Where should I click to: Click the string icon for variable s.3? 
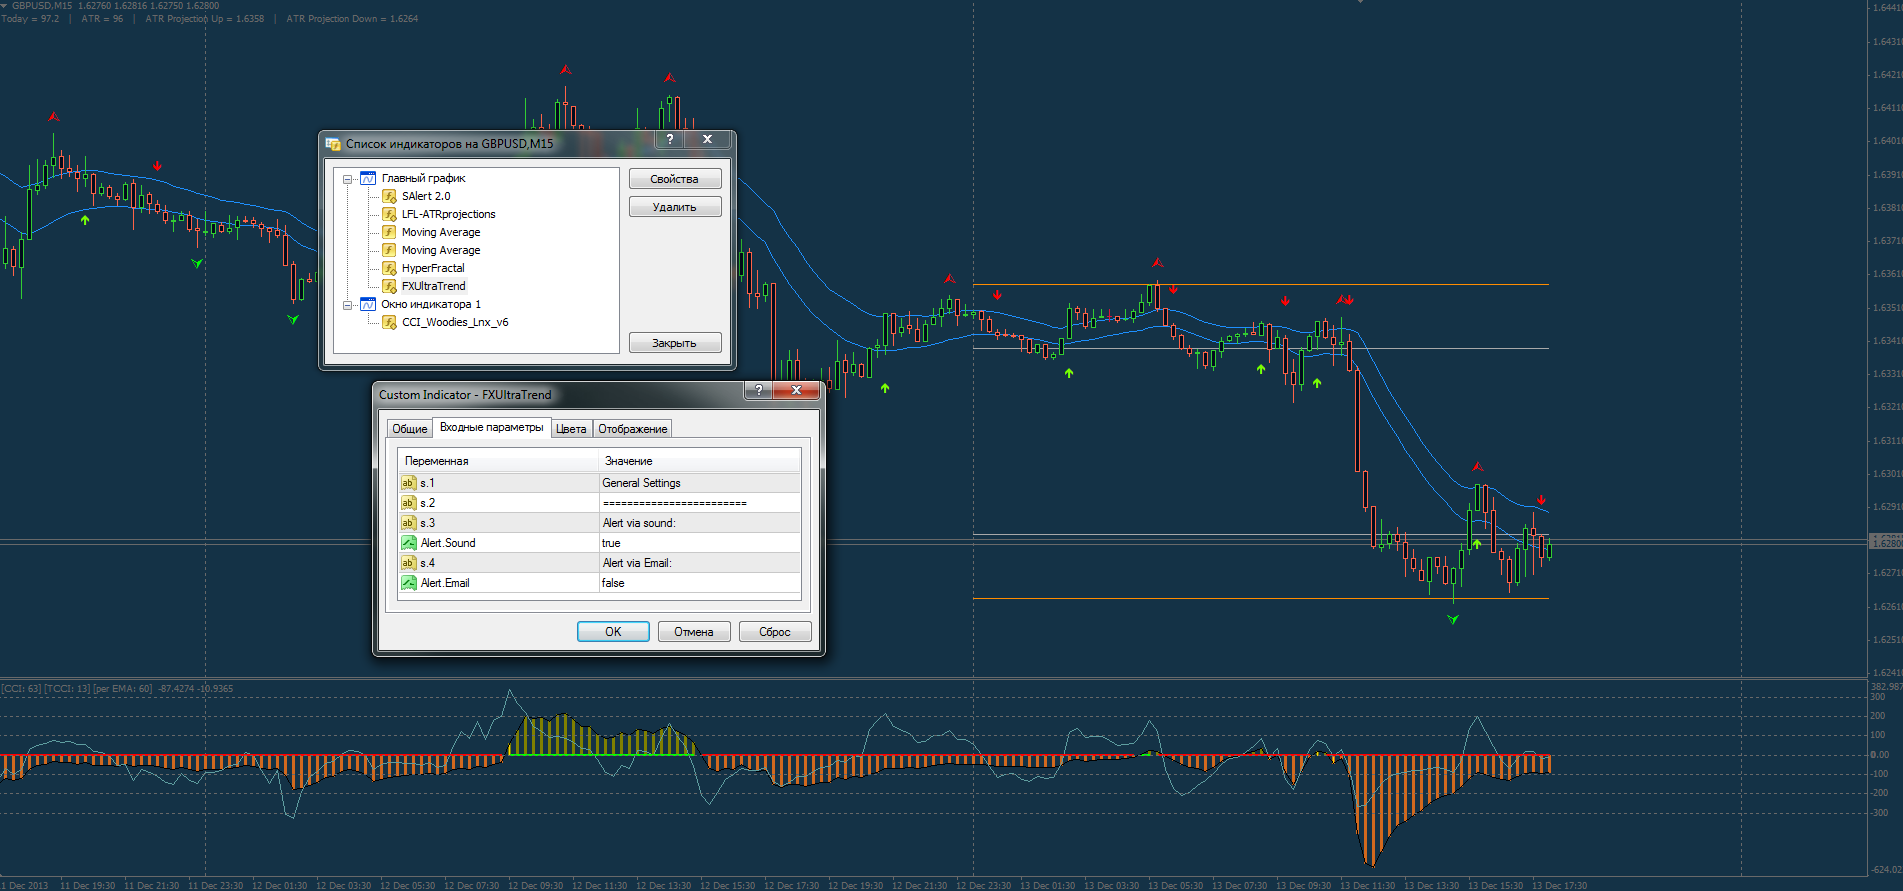coord(409,523)
